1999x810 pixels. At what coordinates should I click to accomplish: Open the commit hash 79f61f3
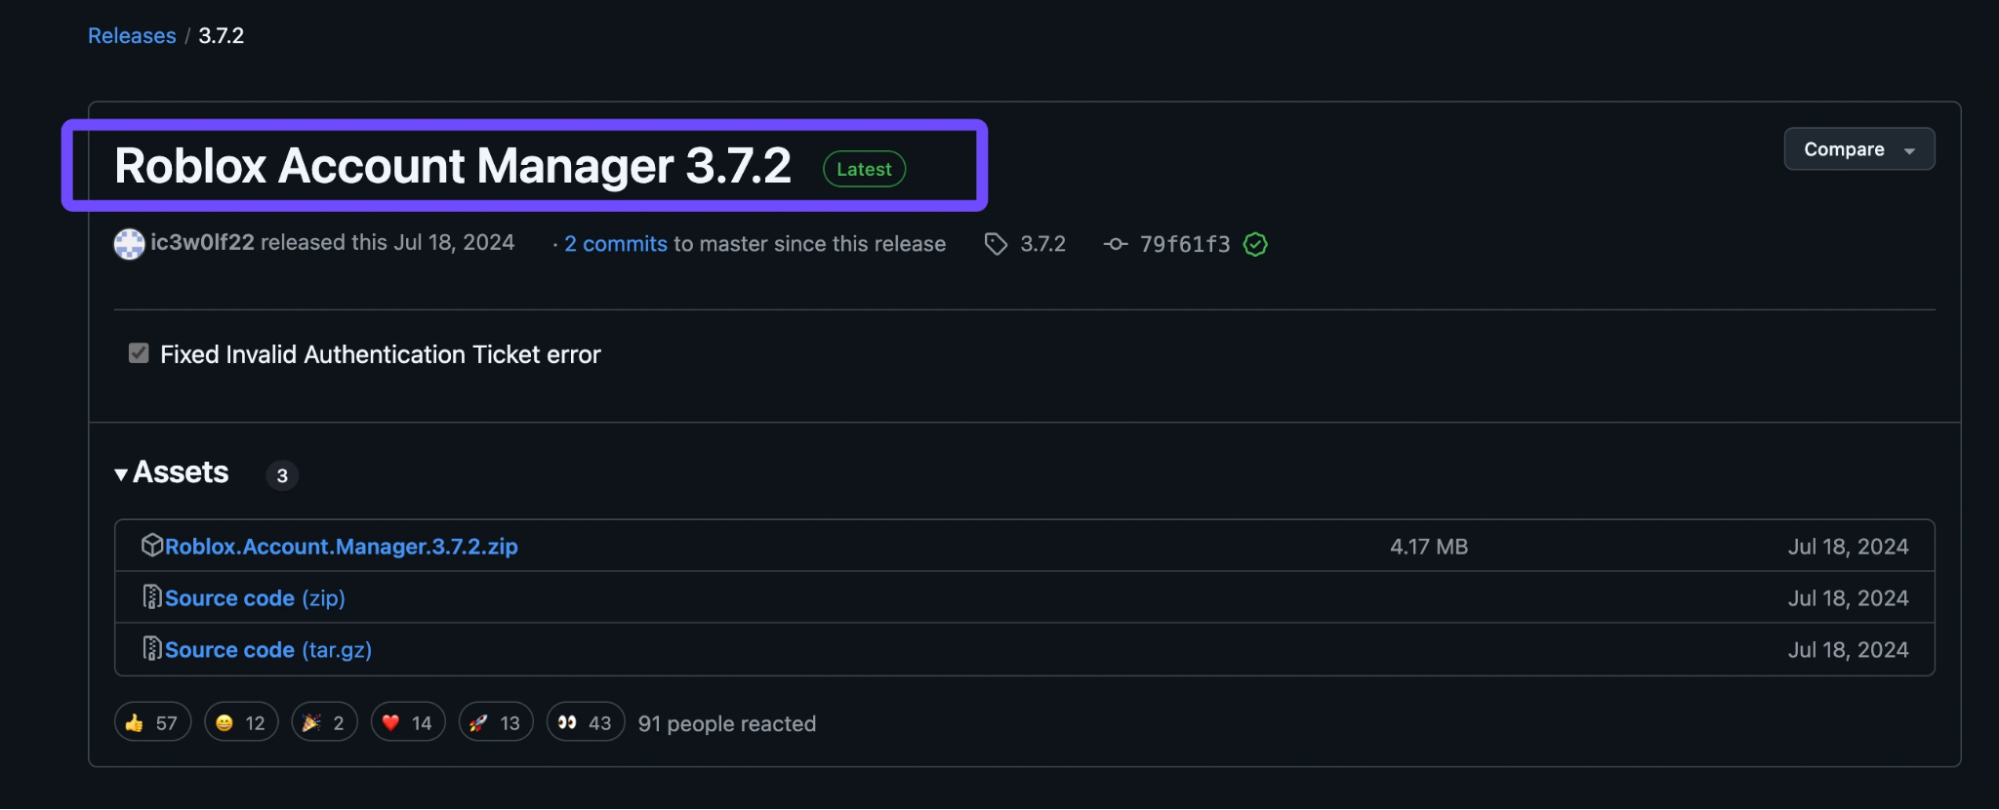click(1185, 244)
